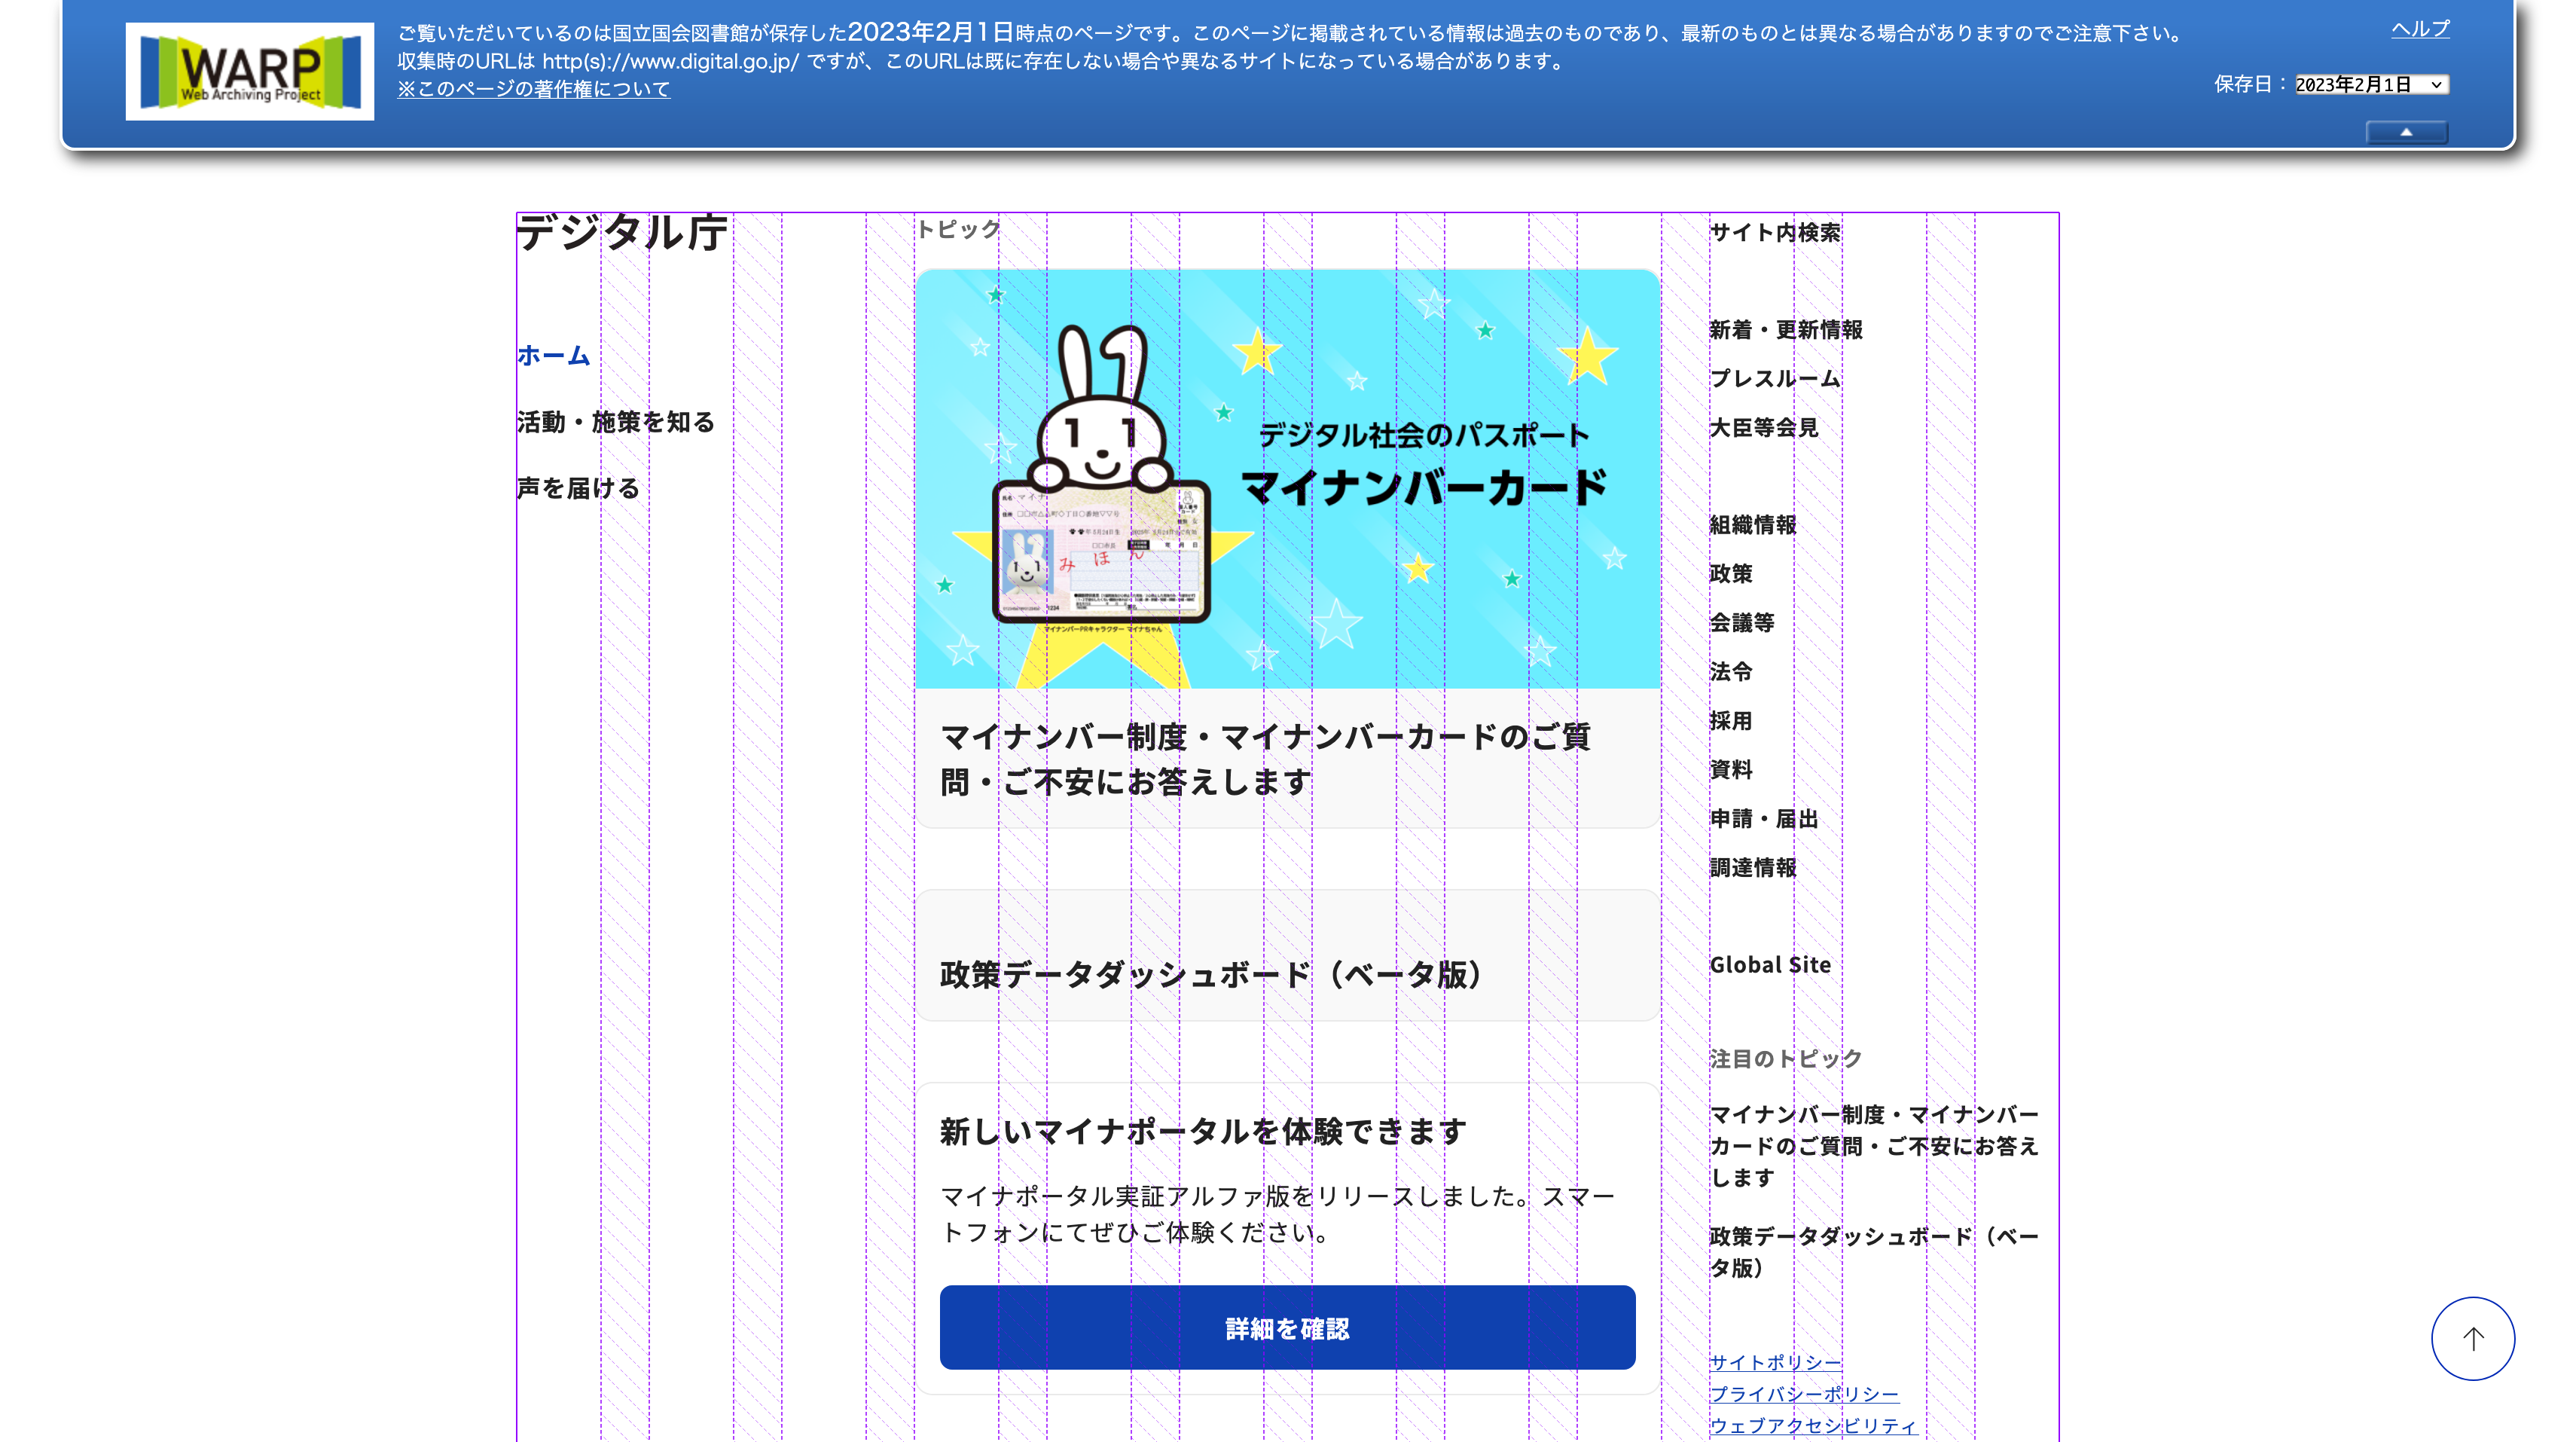Open the 保存日 date dropdown
2576x1442 pixels.
pos(2370,85)
